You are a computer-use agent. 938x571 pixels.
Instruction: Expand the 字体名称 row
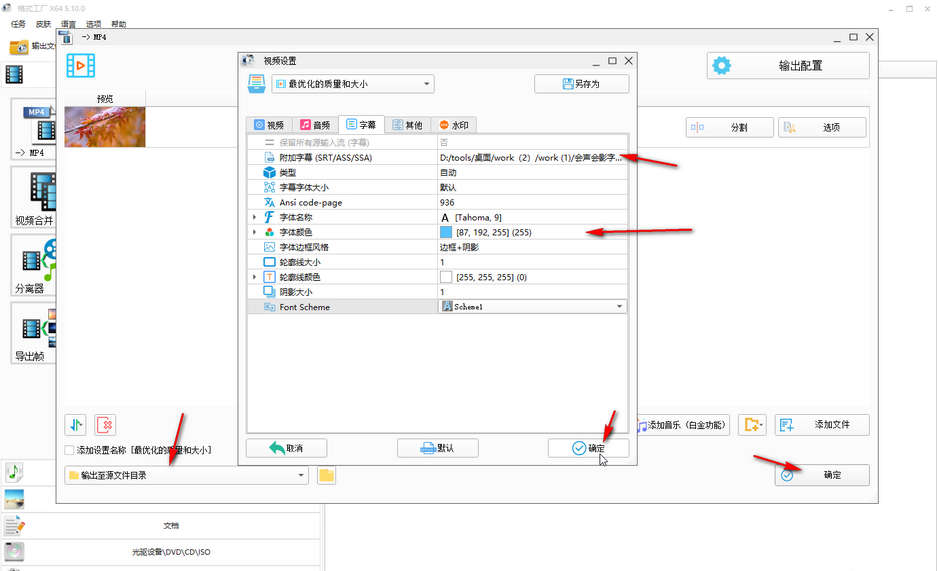254,217
